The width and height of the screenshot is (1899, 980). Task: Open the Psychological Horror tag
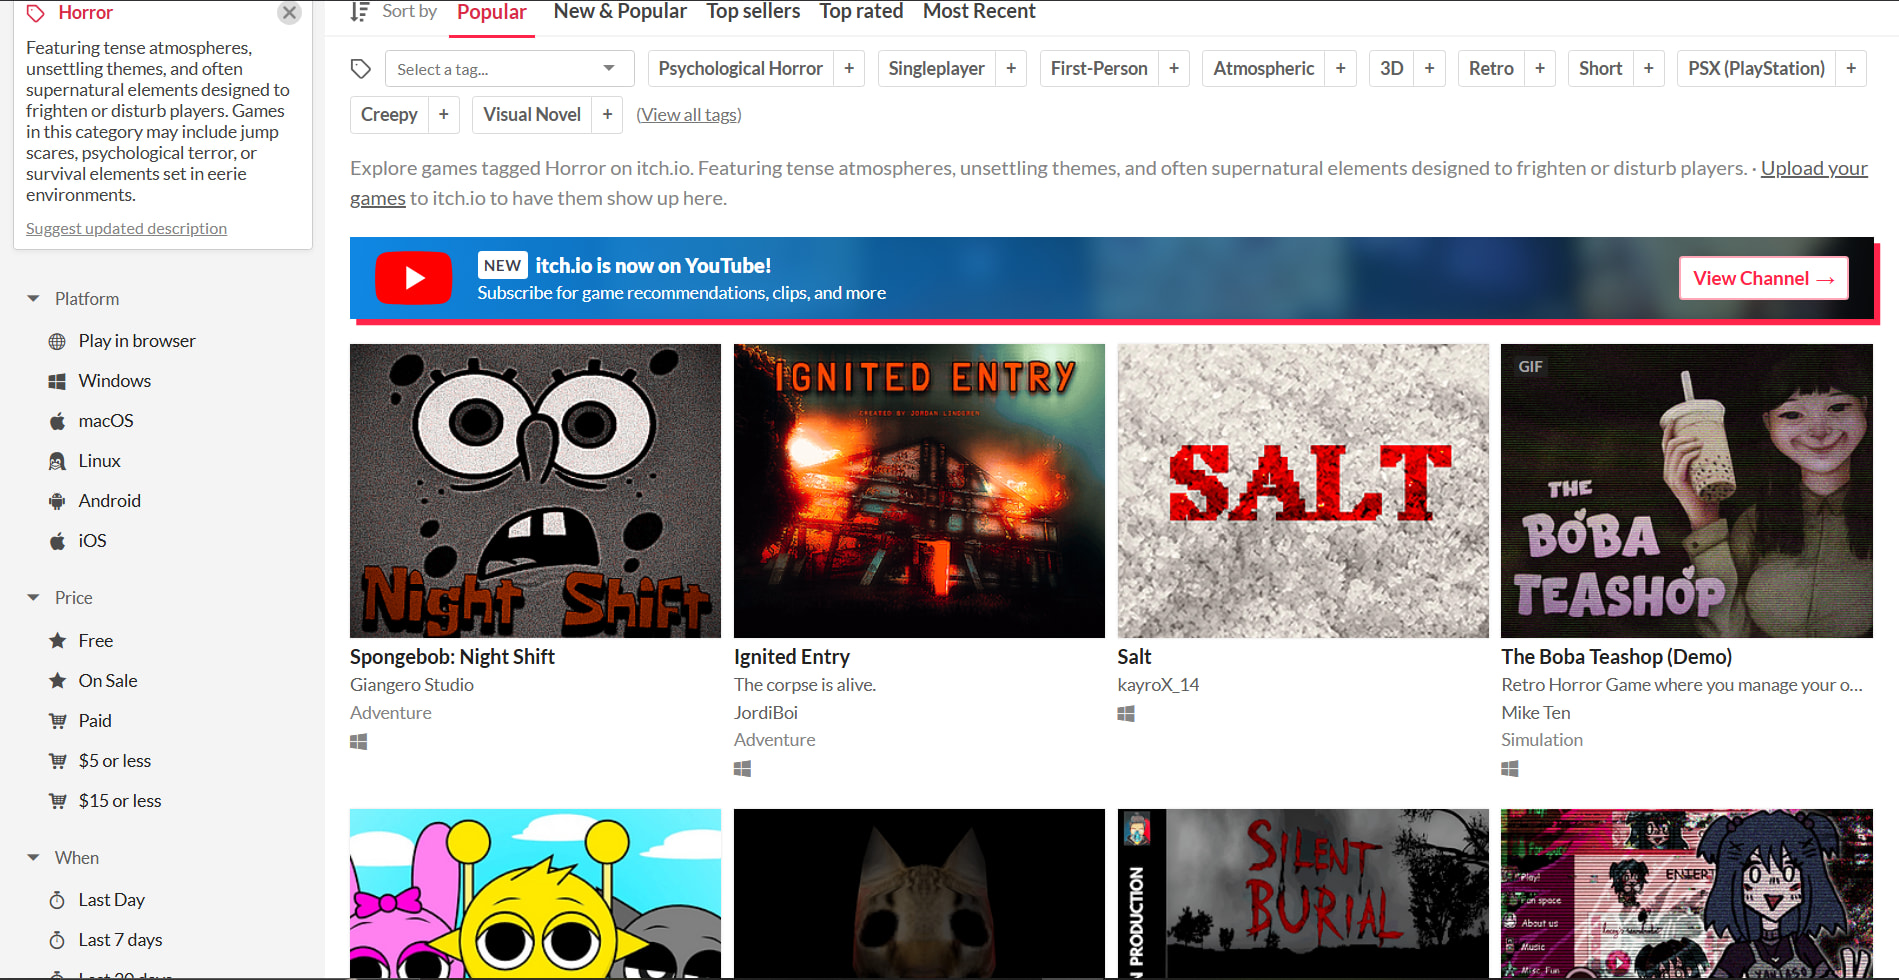click(x=741, y=68)
